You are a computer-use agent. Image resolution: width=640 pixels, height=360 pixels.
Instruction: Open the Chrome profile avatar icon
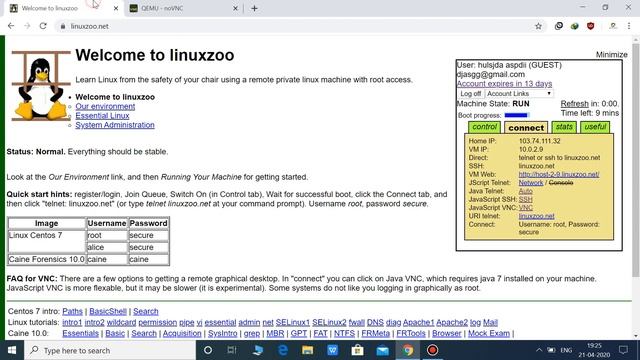[613, 26]
